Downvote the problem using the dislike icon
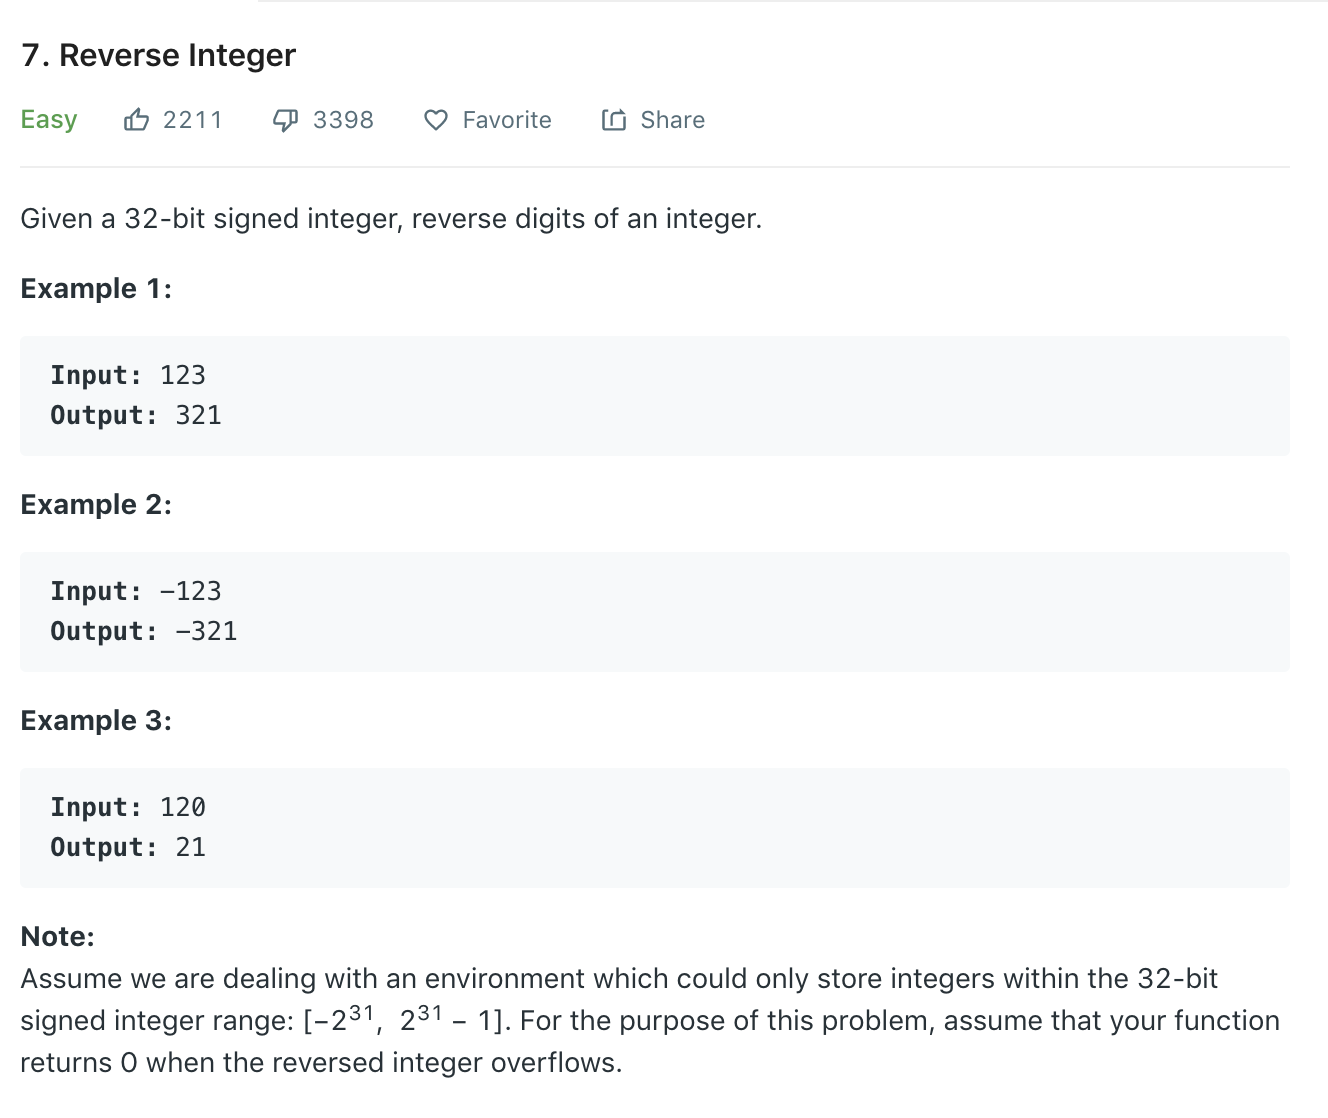Screen dimensions: 1328x1118 click(285, 119)
